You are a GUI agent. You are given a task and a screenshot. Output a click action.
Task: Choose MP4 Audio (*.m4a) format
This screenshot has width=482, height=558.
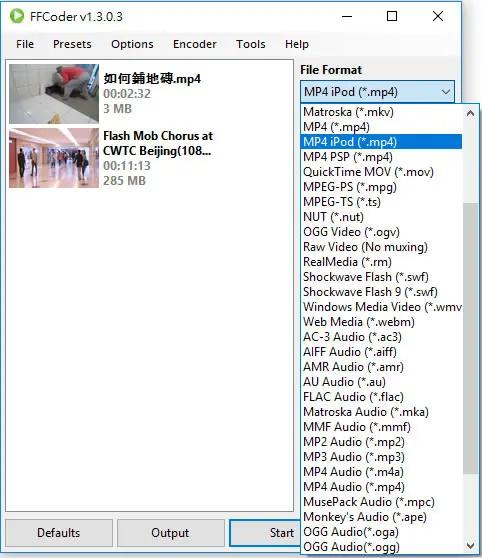[x=382, y=472]
